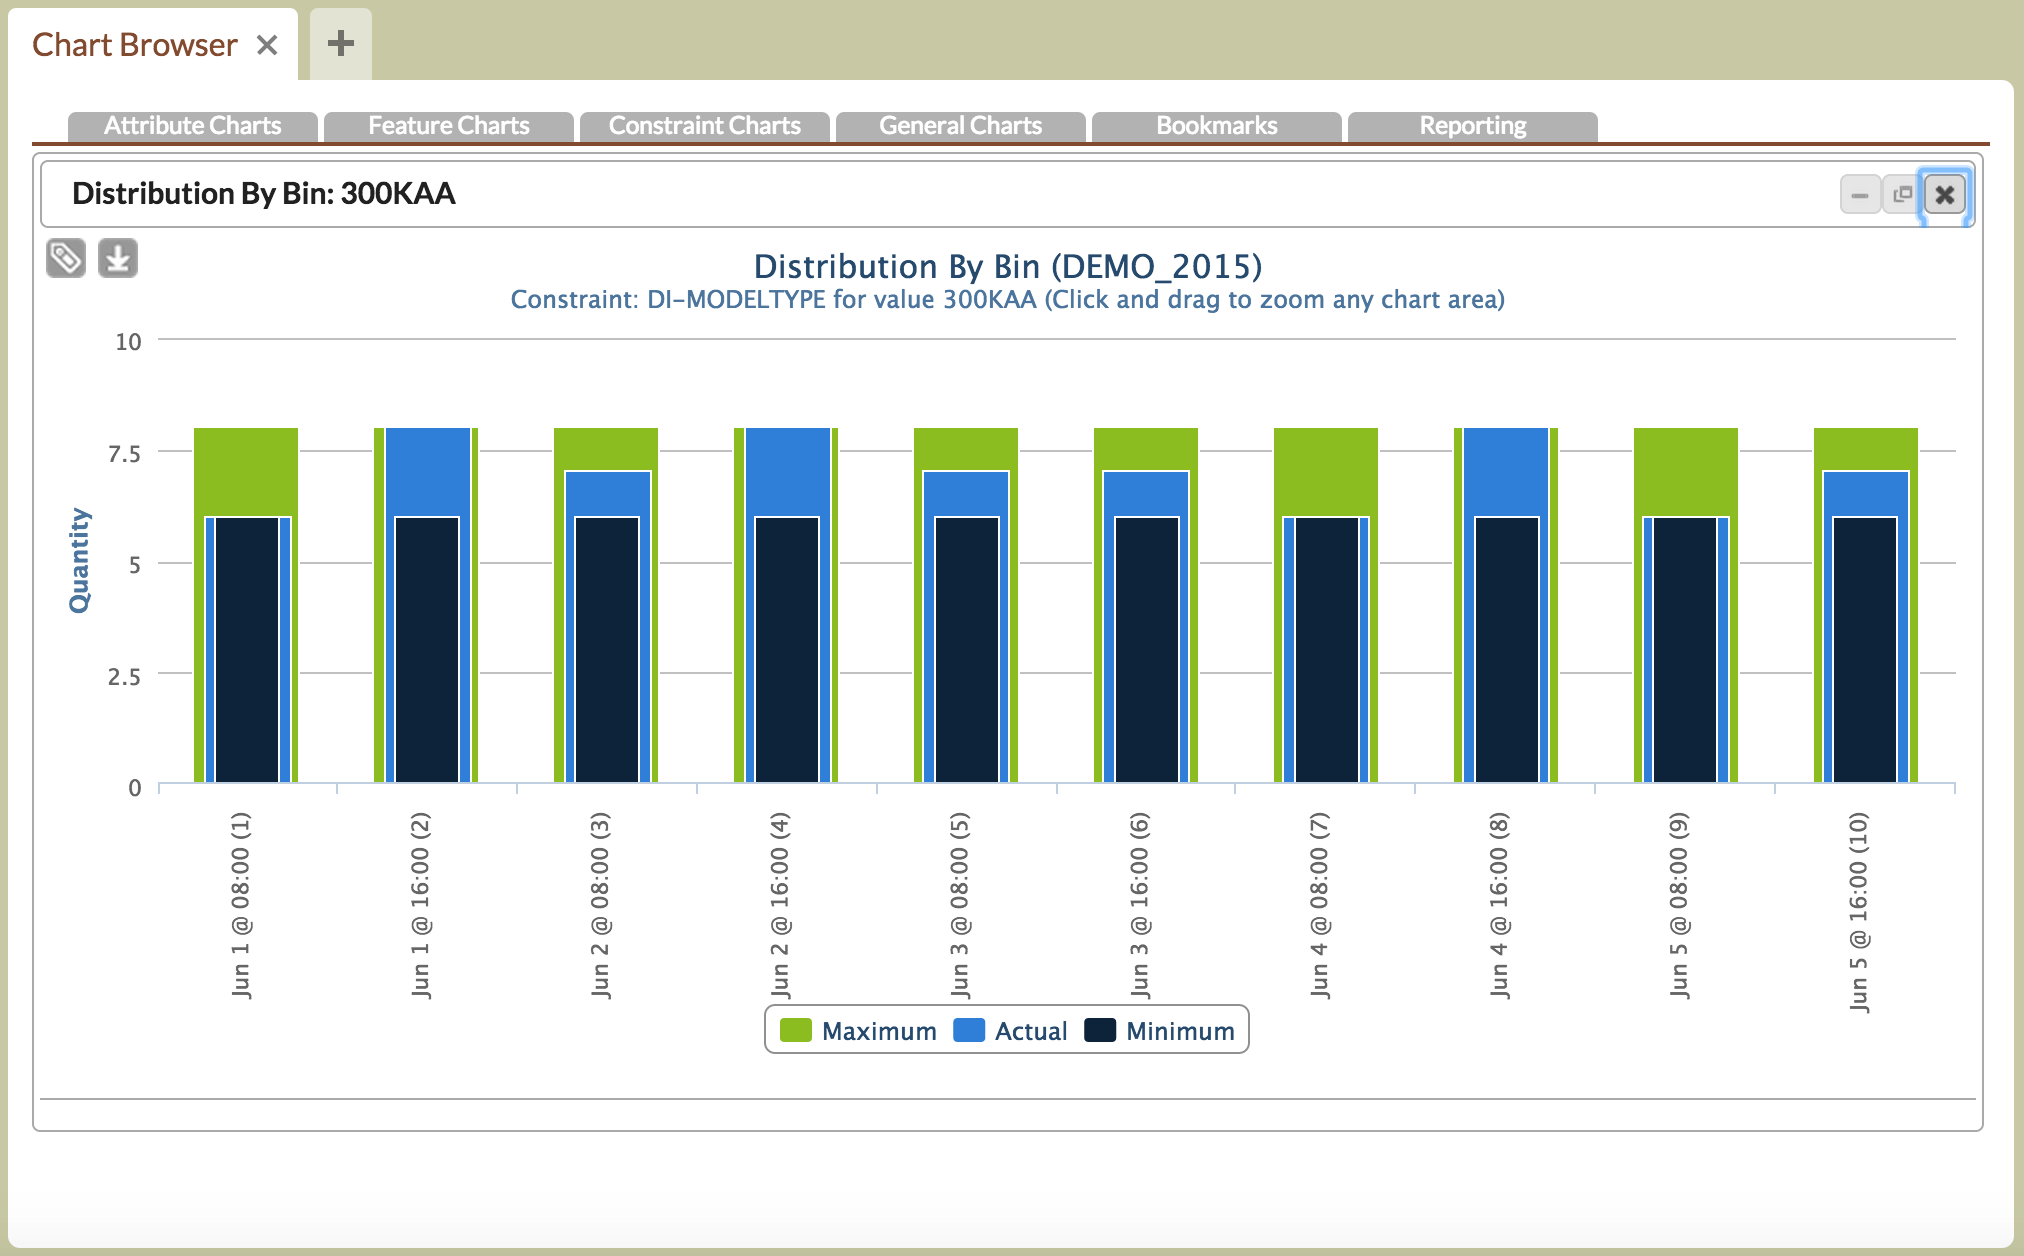Go to the Bookmarks tab
Image resolution: width=2024 pixels, height=1256 pixels.
coord(1216,126)
